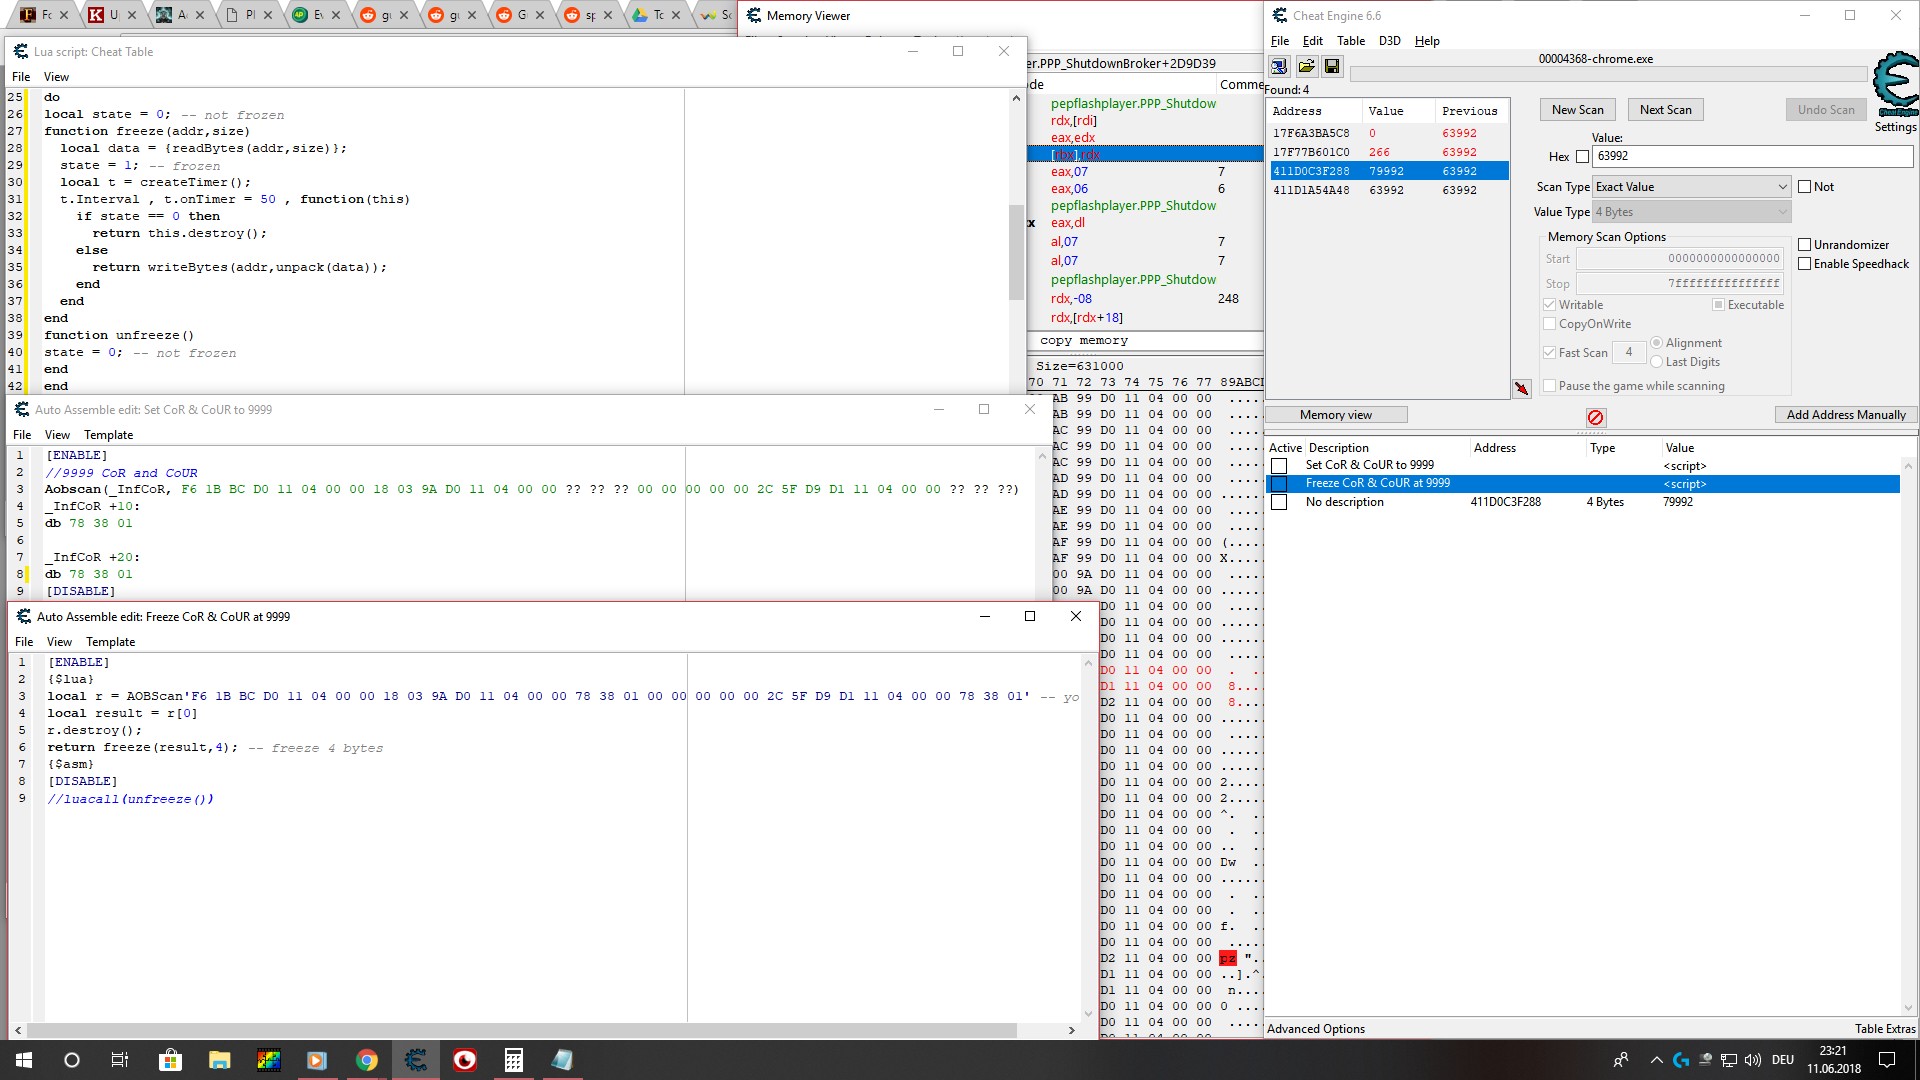Click the Next Scan button
This screenshot has width=1920, height=1080.
(x=1665, y=110)
